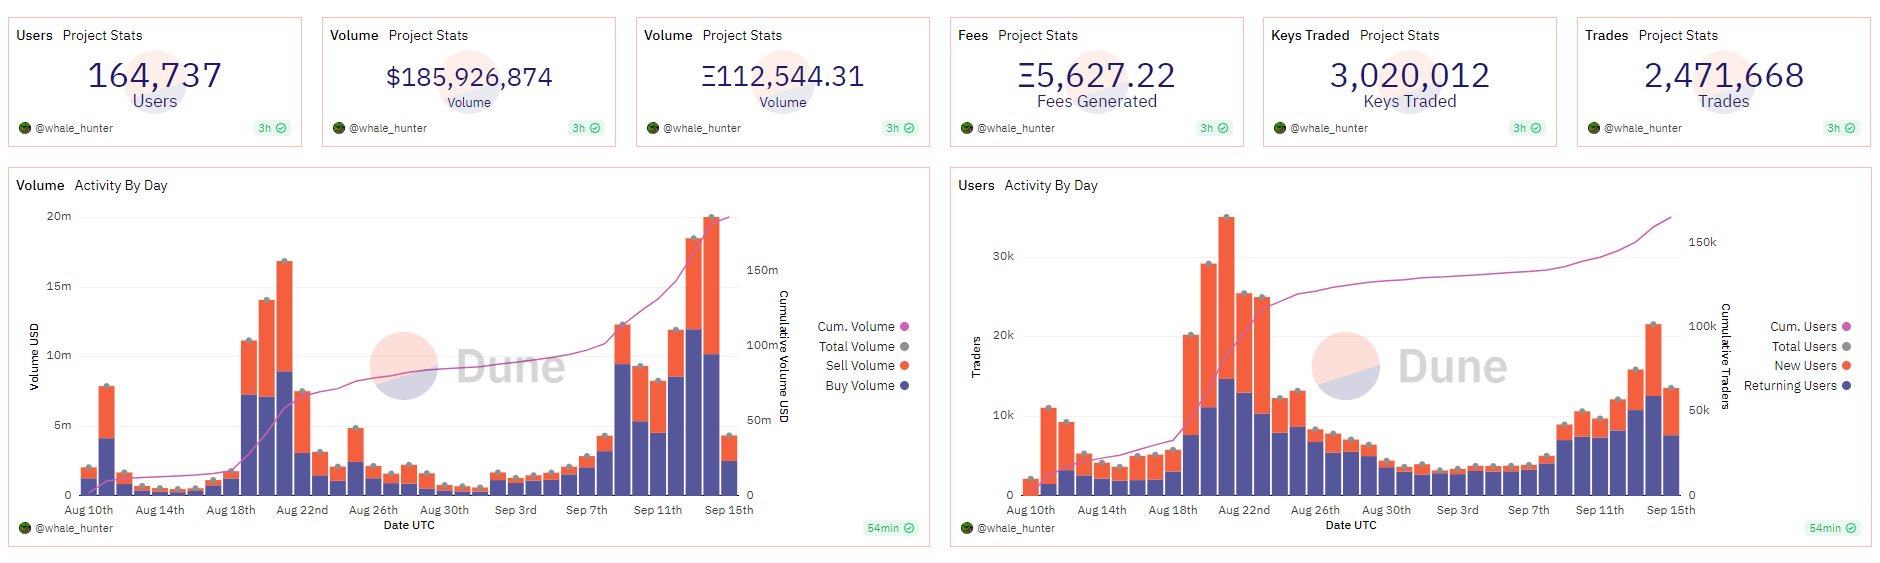Click the refresh checkmark on Fees Generated card

pyautogui.click(x=1223, y=128)
